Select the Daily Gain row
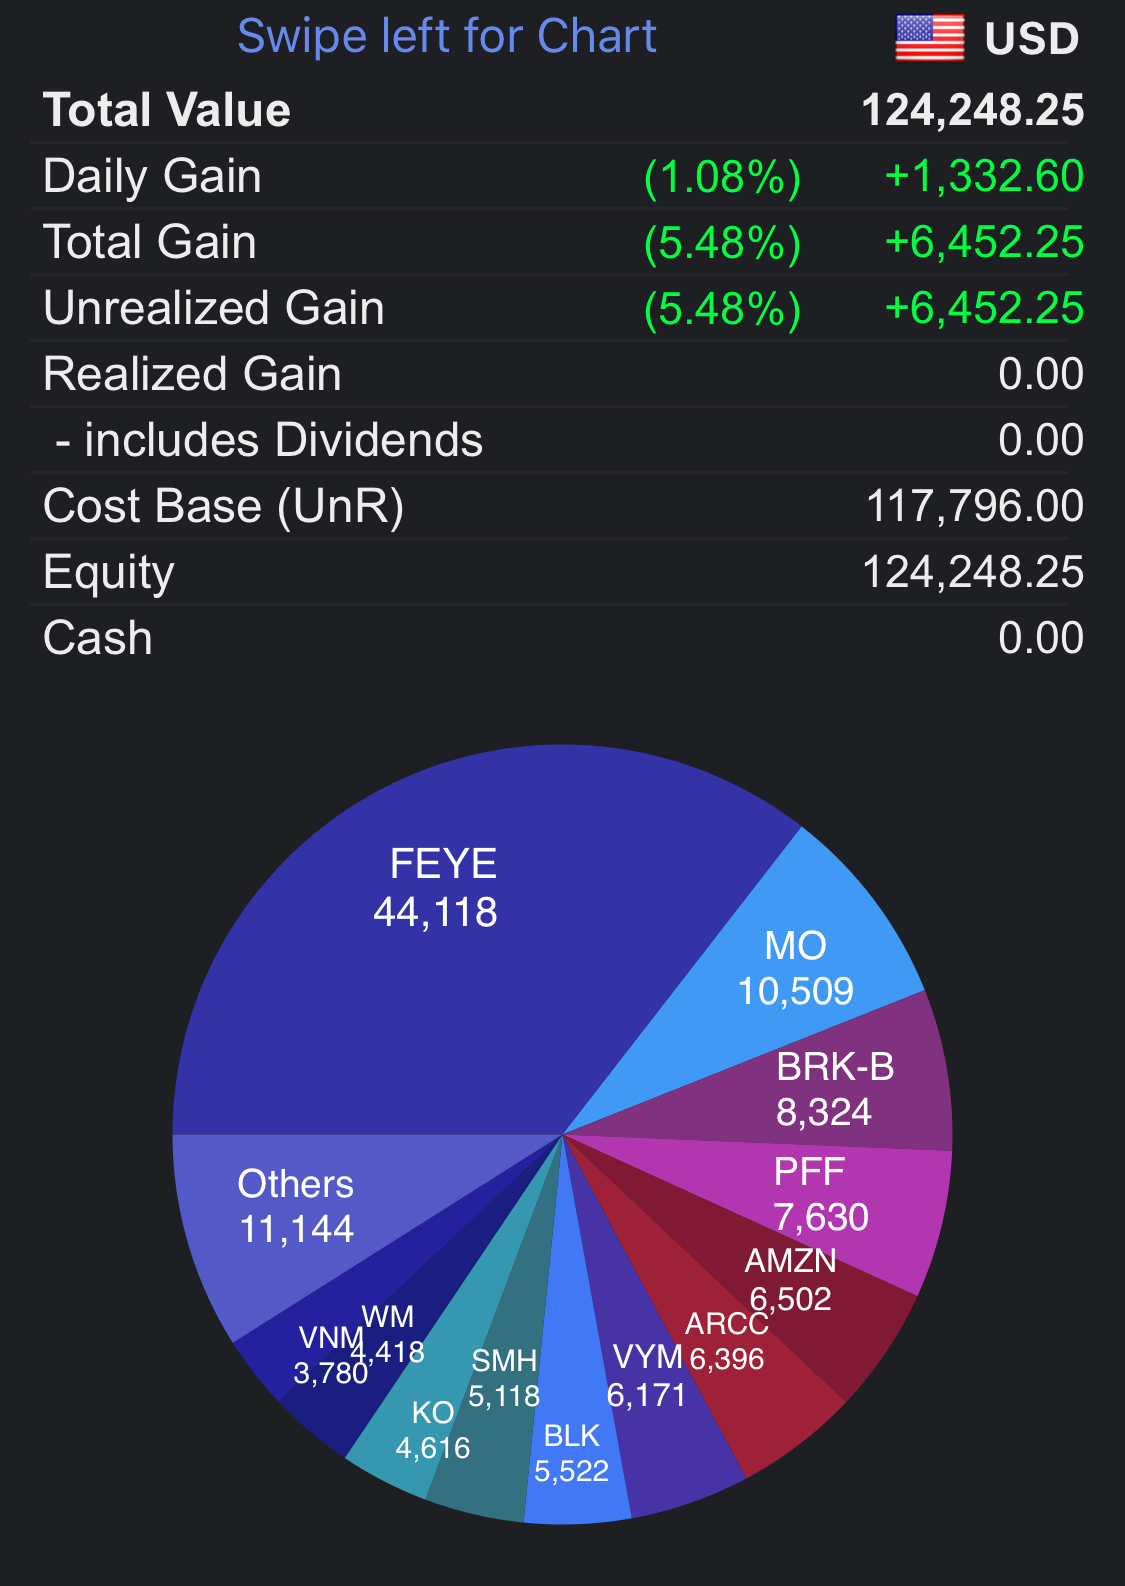Image resolution: width=1125 pixels, height=1586 pixels. tap(562, 176)
